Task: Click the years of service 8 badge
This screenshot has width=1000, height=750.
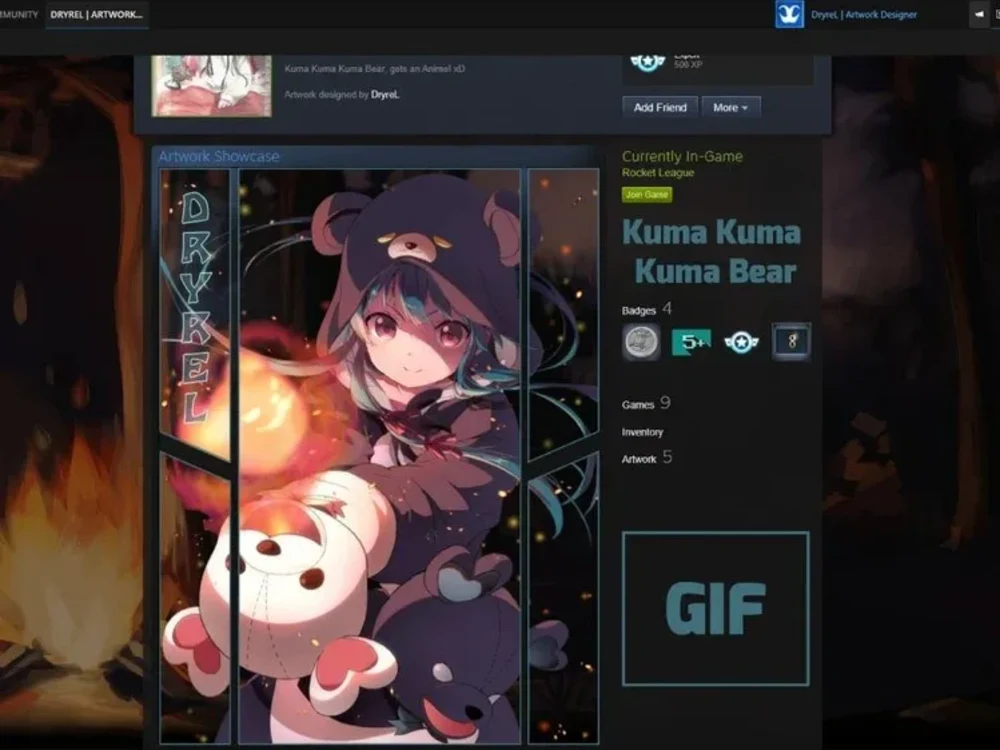Action: [x=791, y=342]
